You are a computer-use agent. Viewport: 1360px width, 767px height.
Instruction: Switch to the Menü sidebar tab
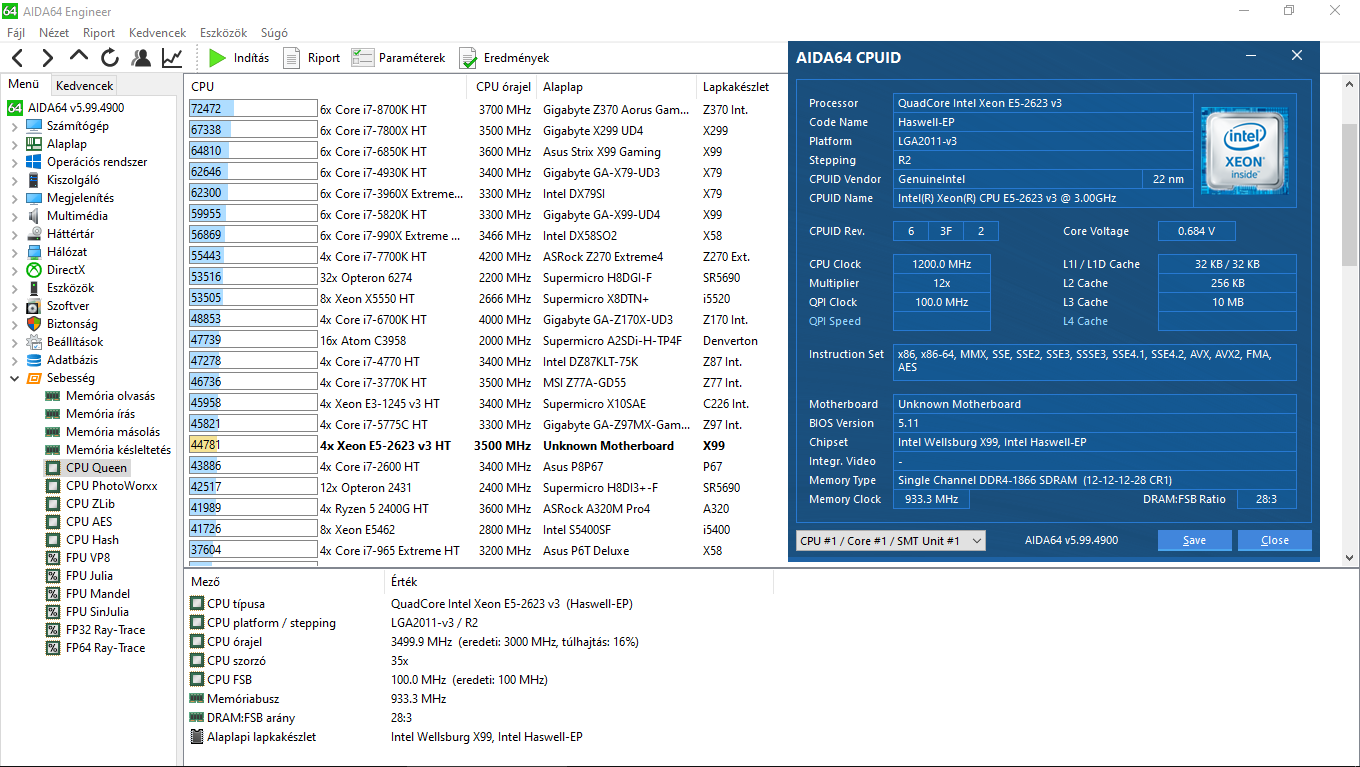[x=24, y=84]
